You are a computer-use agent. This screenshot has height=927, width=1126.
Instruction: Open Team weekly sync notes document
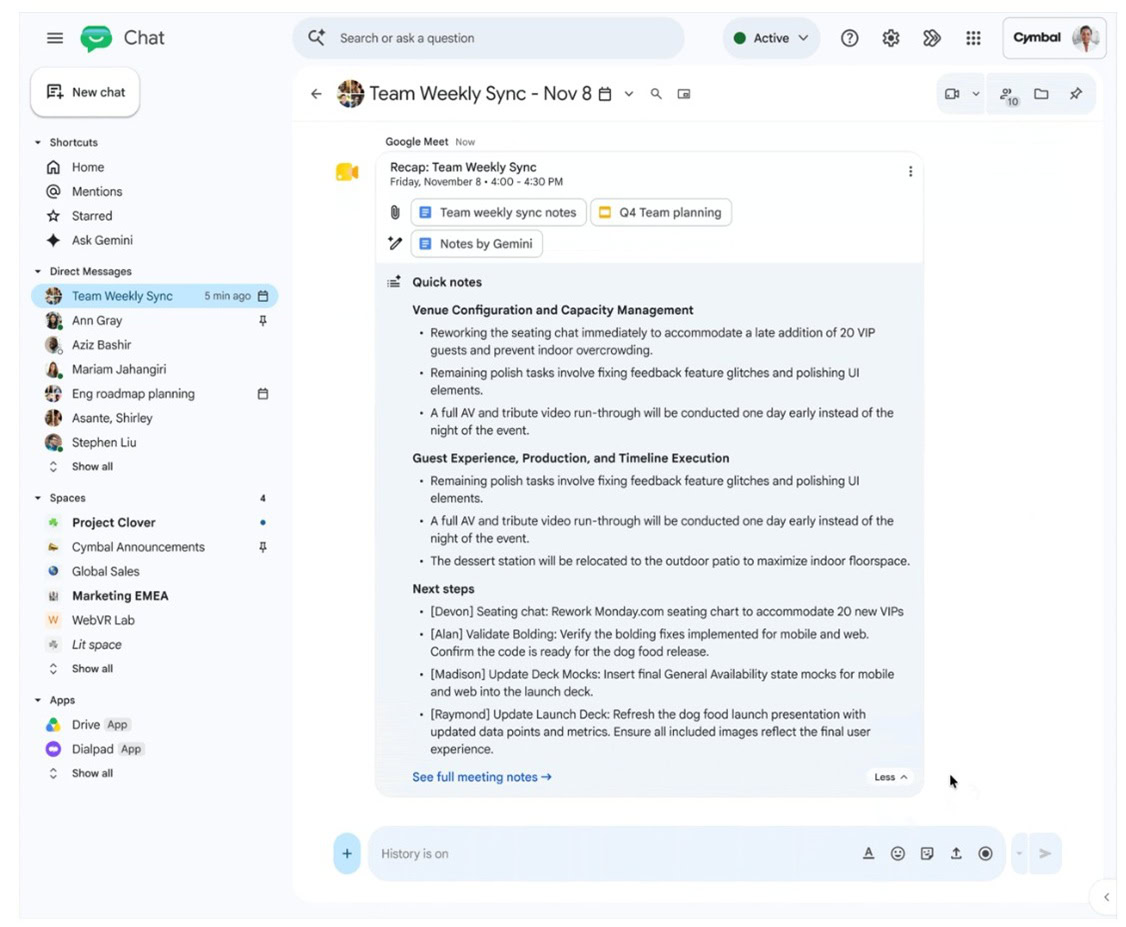click(498, 213)
